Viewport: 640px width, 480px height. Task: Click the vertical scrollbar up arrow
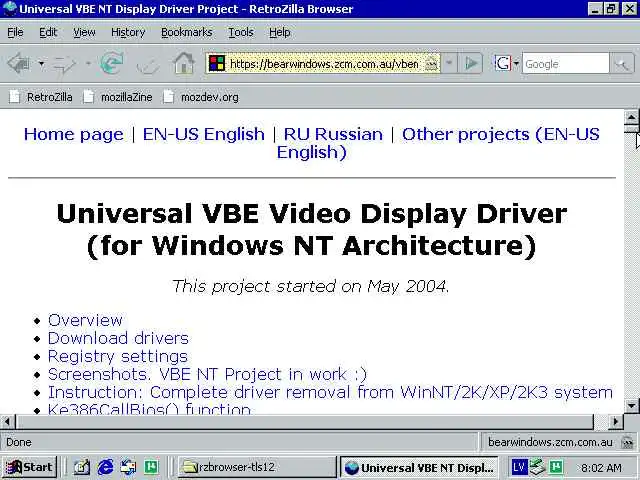coord(631,118)
